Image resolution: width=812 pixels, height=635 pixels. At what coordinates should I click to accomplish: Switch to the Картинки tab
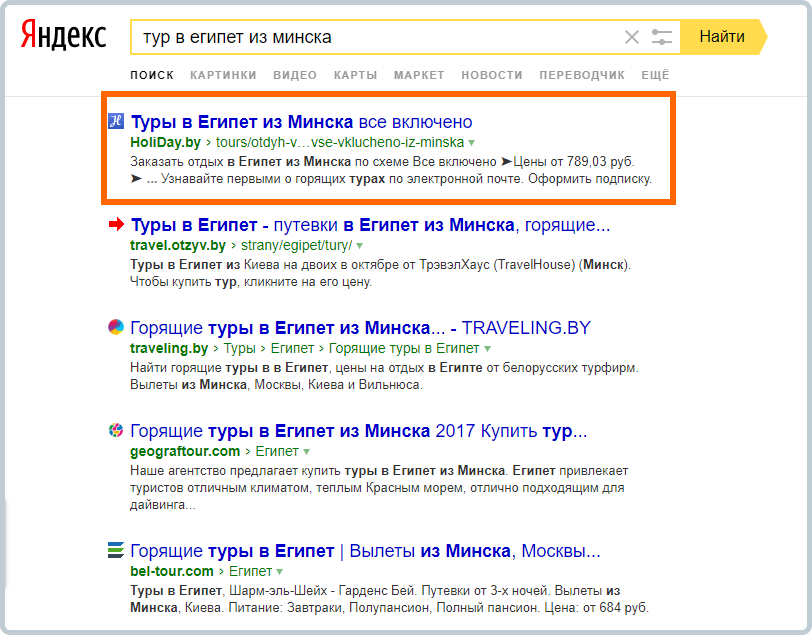(223, 75)
